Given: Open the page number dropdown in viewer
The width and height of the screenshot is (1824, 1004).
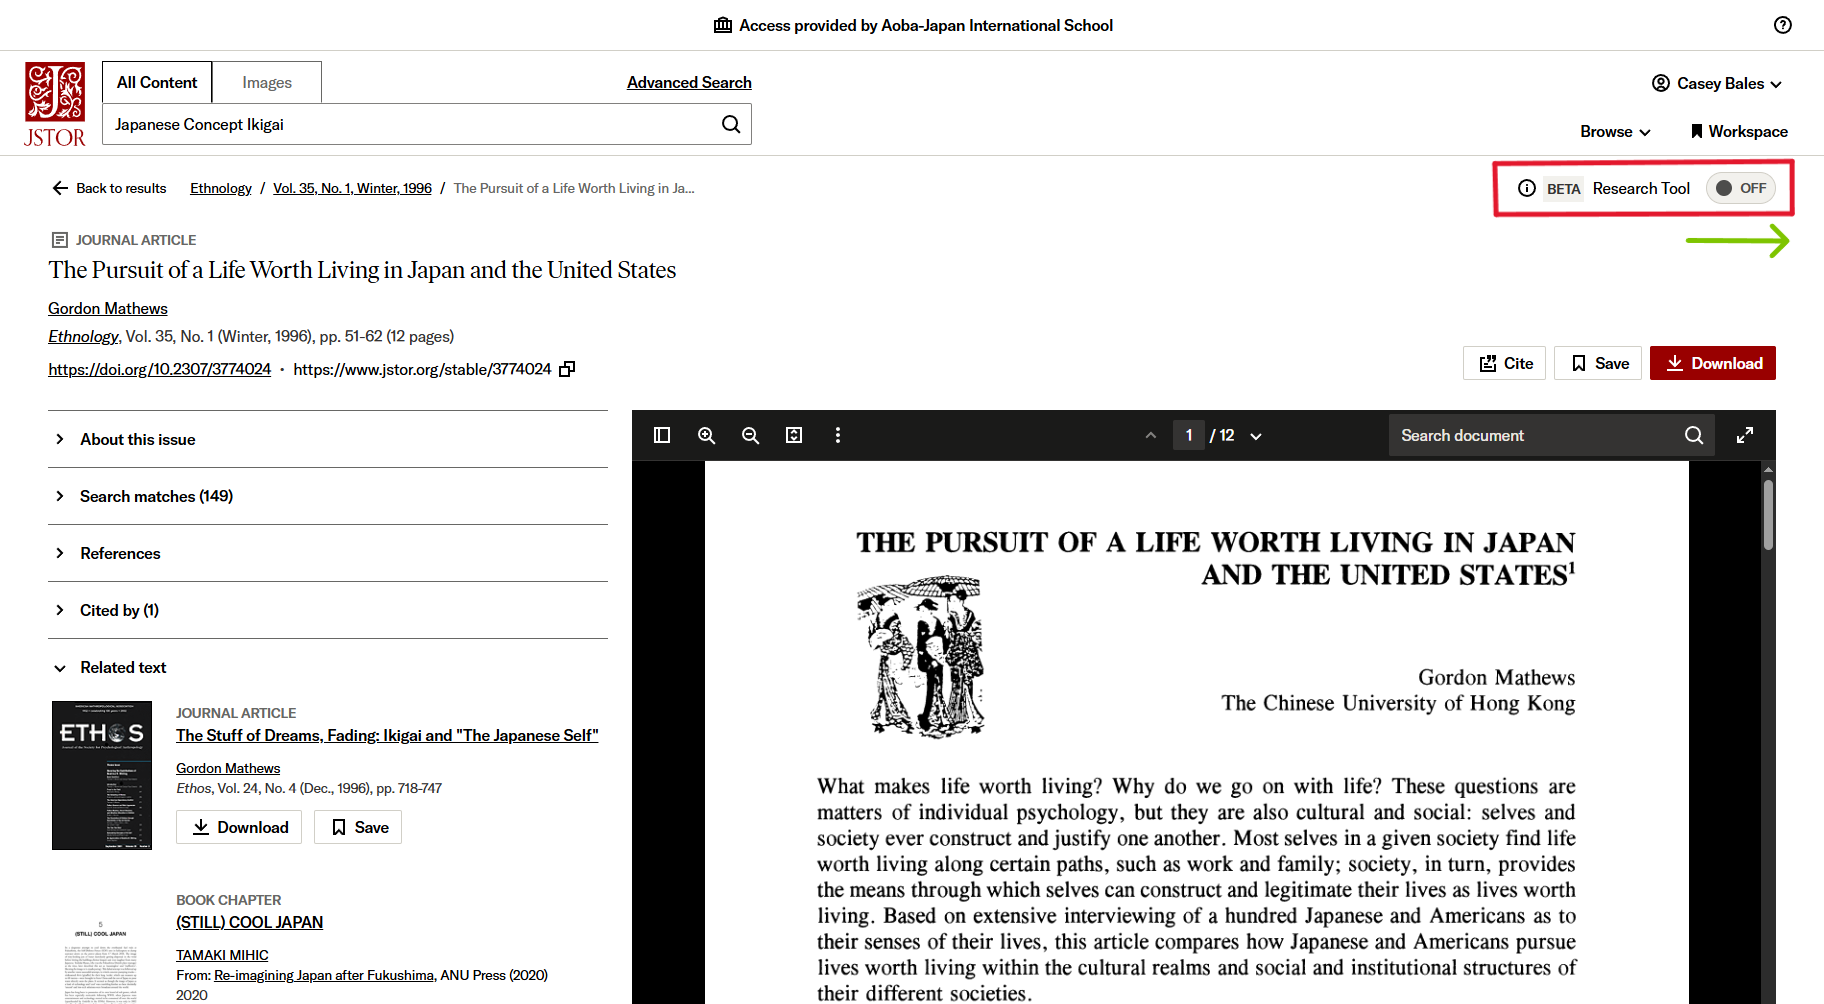Looking at the screenshot, I should pyautogui.click(x=1255, y=435).
